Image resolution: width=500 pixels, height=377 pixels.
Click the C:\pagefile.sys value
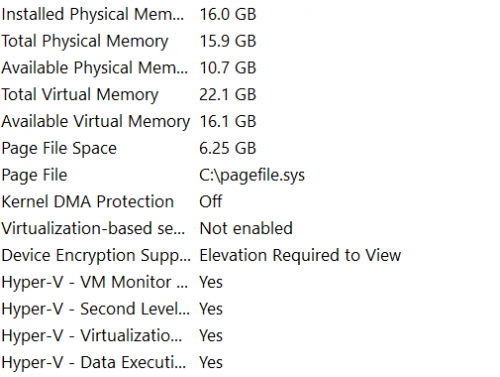point(252,176)
